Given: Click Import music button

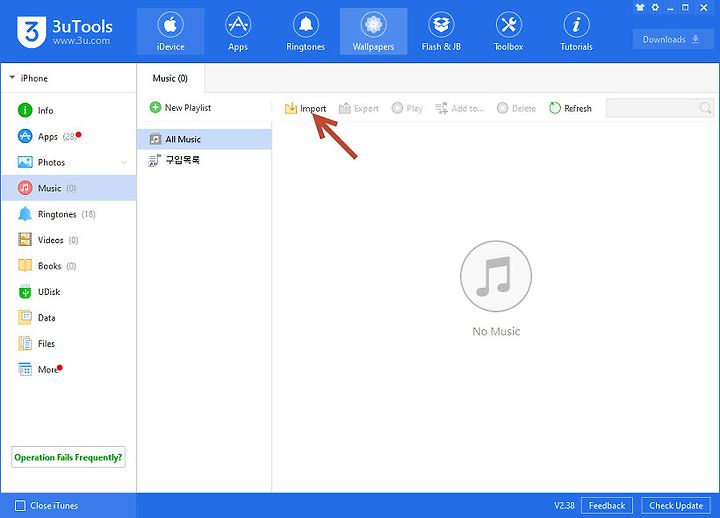Looking at the screenshot, I should (305, 108).
